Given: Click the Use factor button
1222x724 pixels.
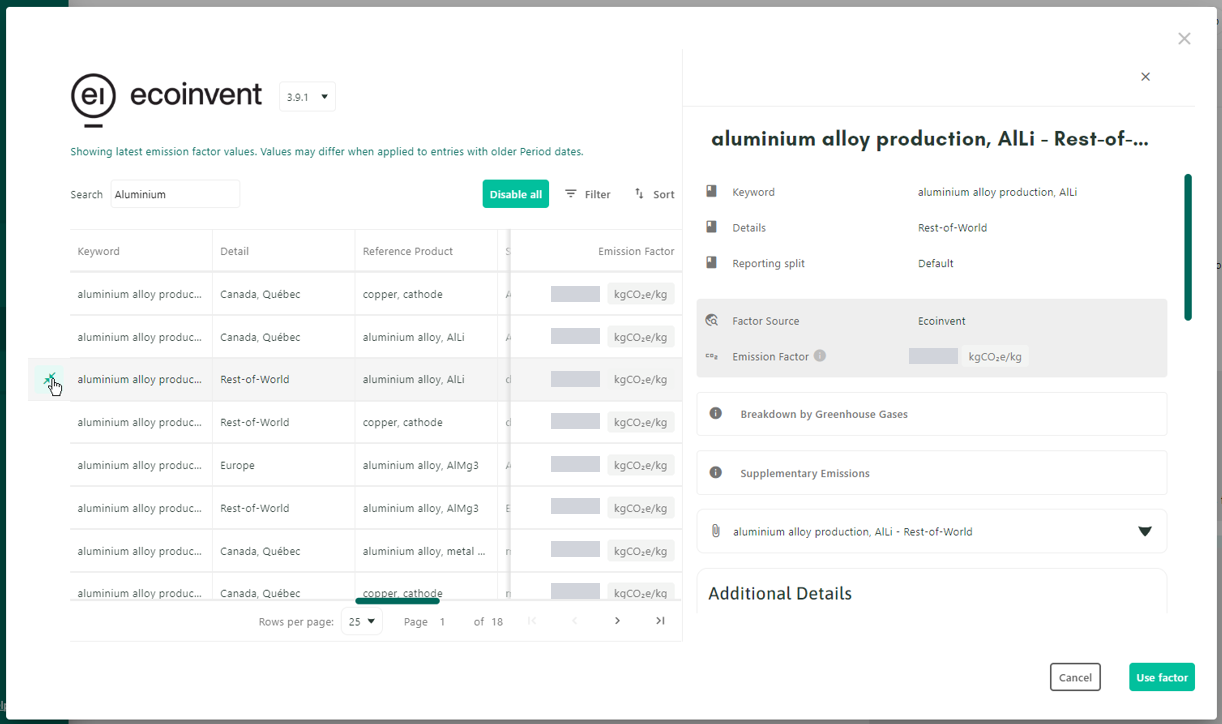Looking at the screenshot, I should [x=1162, y=677].
